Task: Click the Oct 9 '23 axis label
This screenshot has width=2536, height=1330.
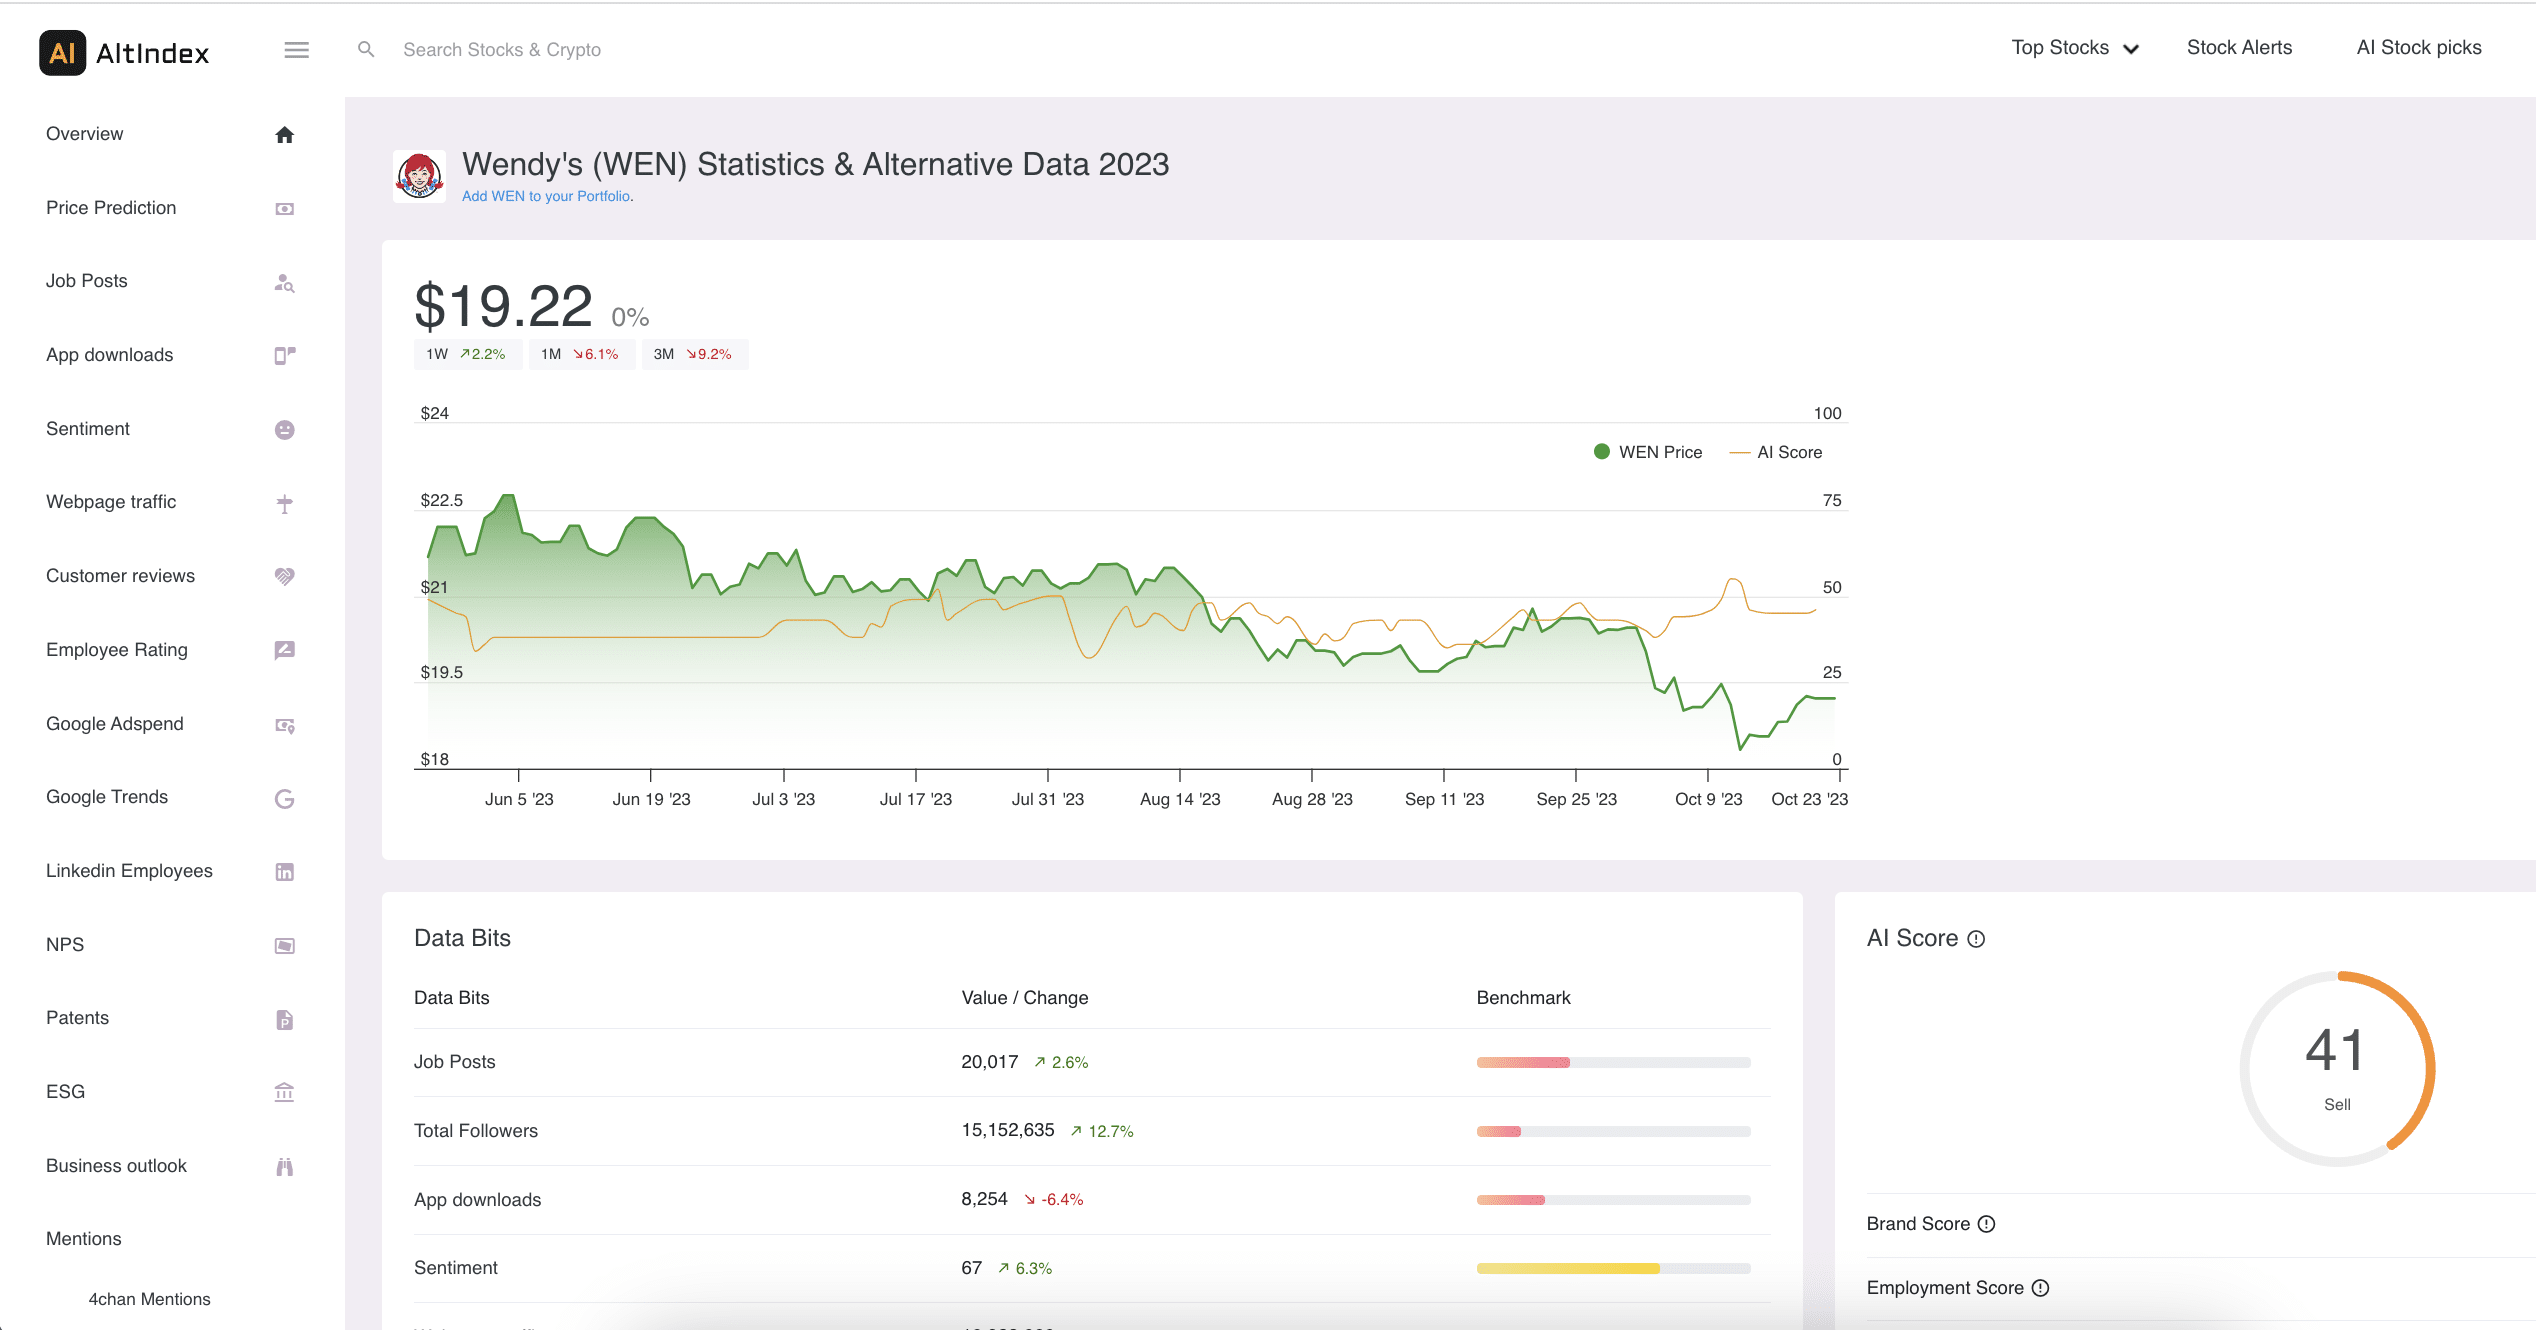Action: tap(1708, 799)
